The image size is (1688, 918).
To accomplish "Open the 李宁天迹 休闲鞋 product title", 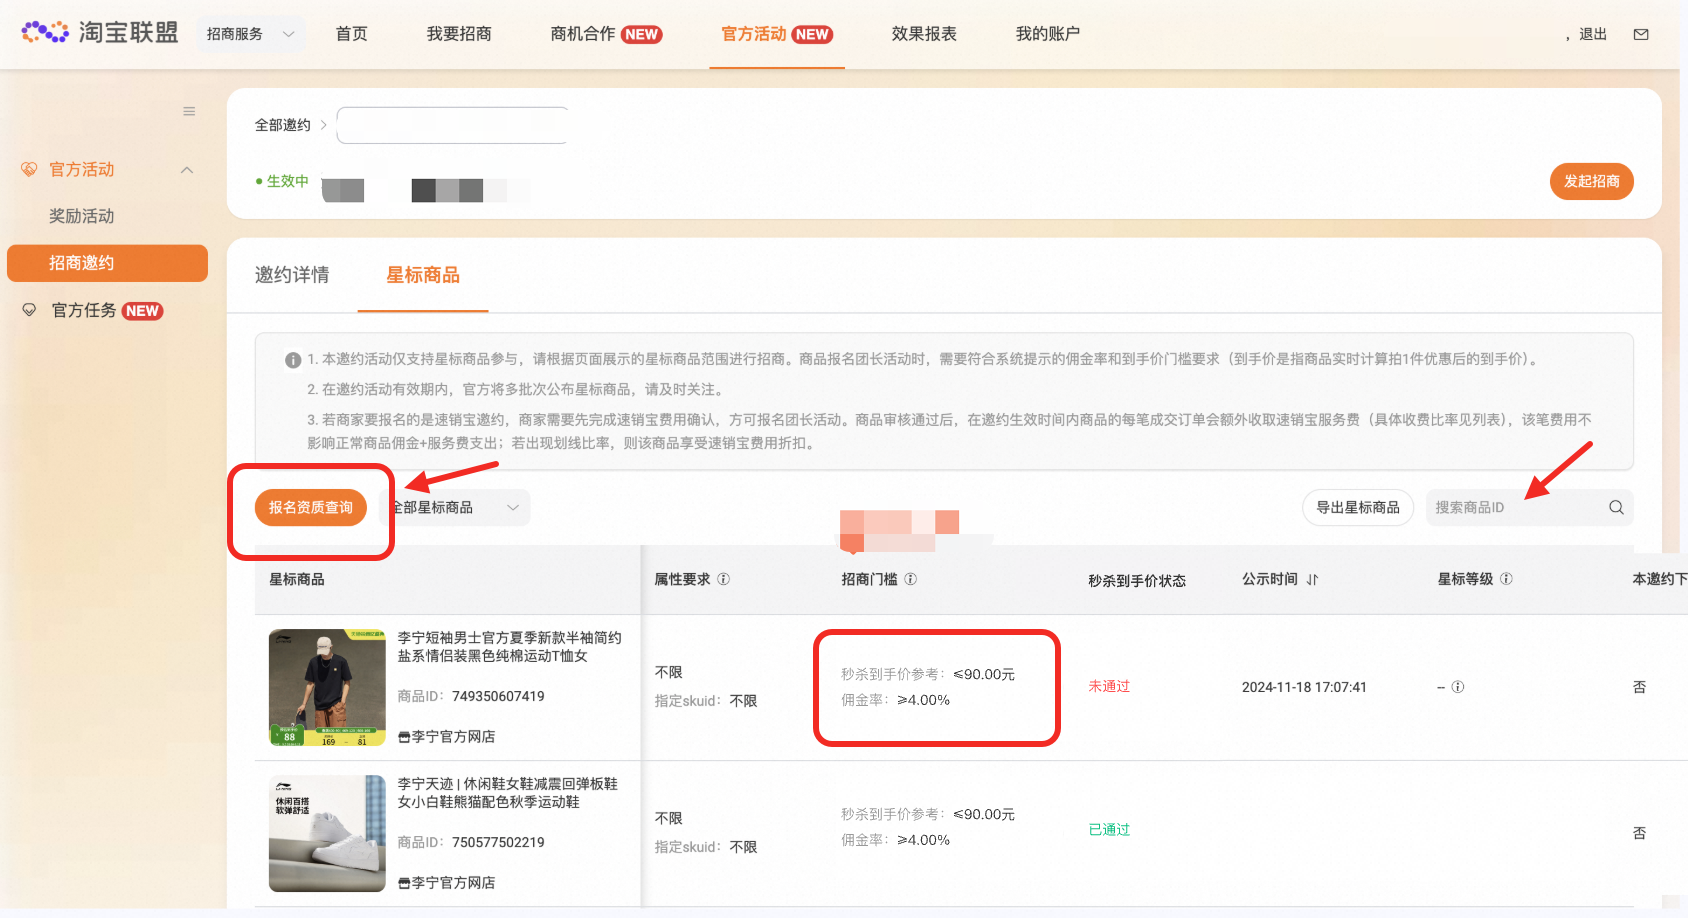I will 507,793.
